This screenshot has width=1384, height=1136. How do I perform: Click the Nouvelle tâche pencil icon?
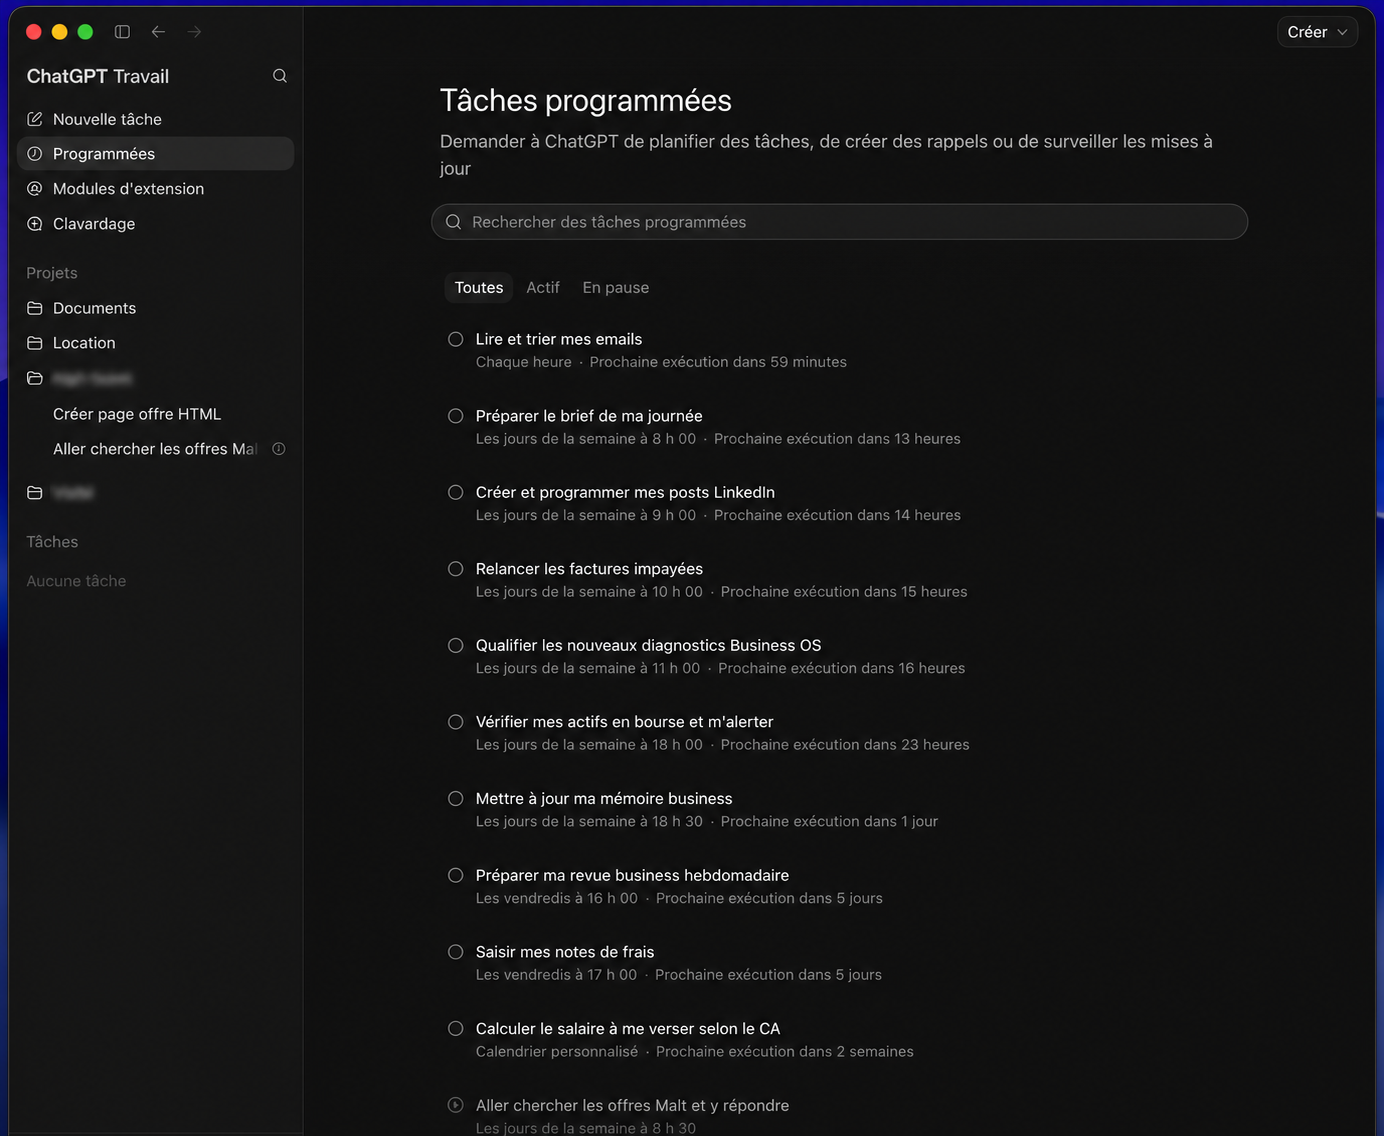pyautogui.click(x=35, y=119)
